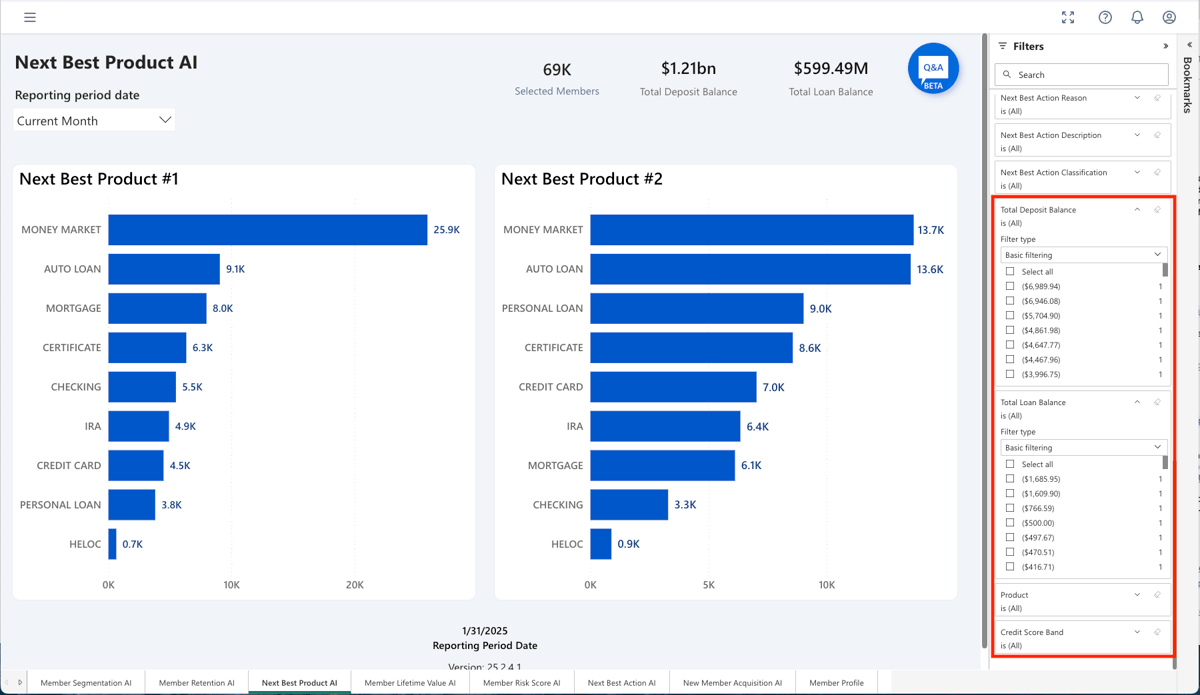This screenshot has width=1200, height=695.
Task: Click the fullscreen expand icon
Action: (x=1068, y=17)
